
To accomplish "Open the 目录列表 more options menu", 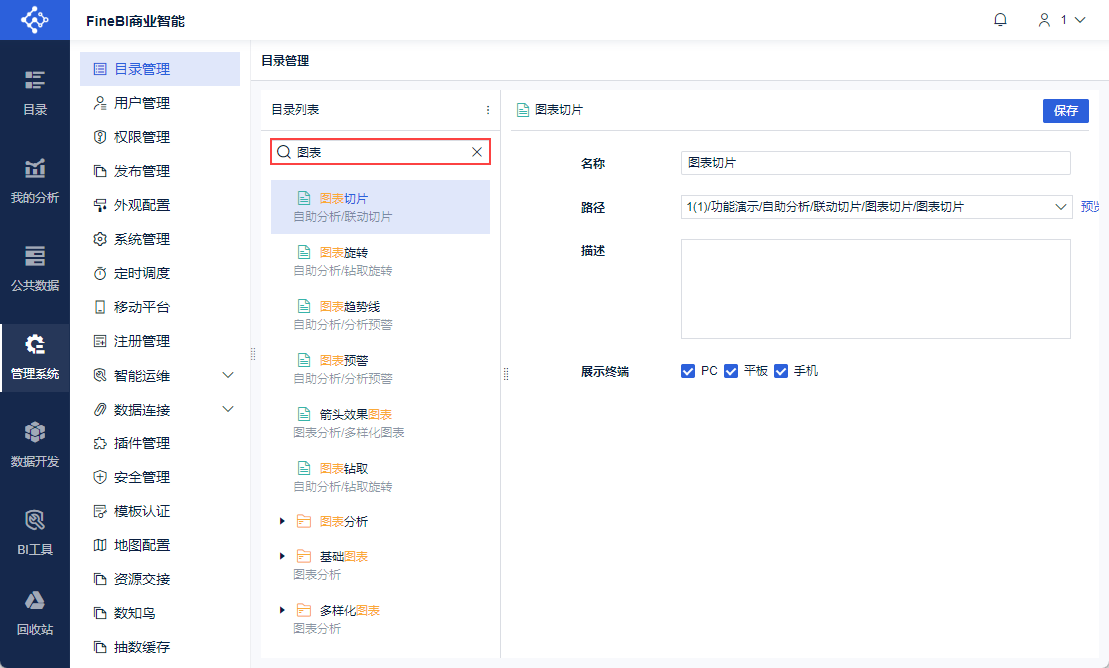I will click(488, 110).
